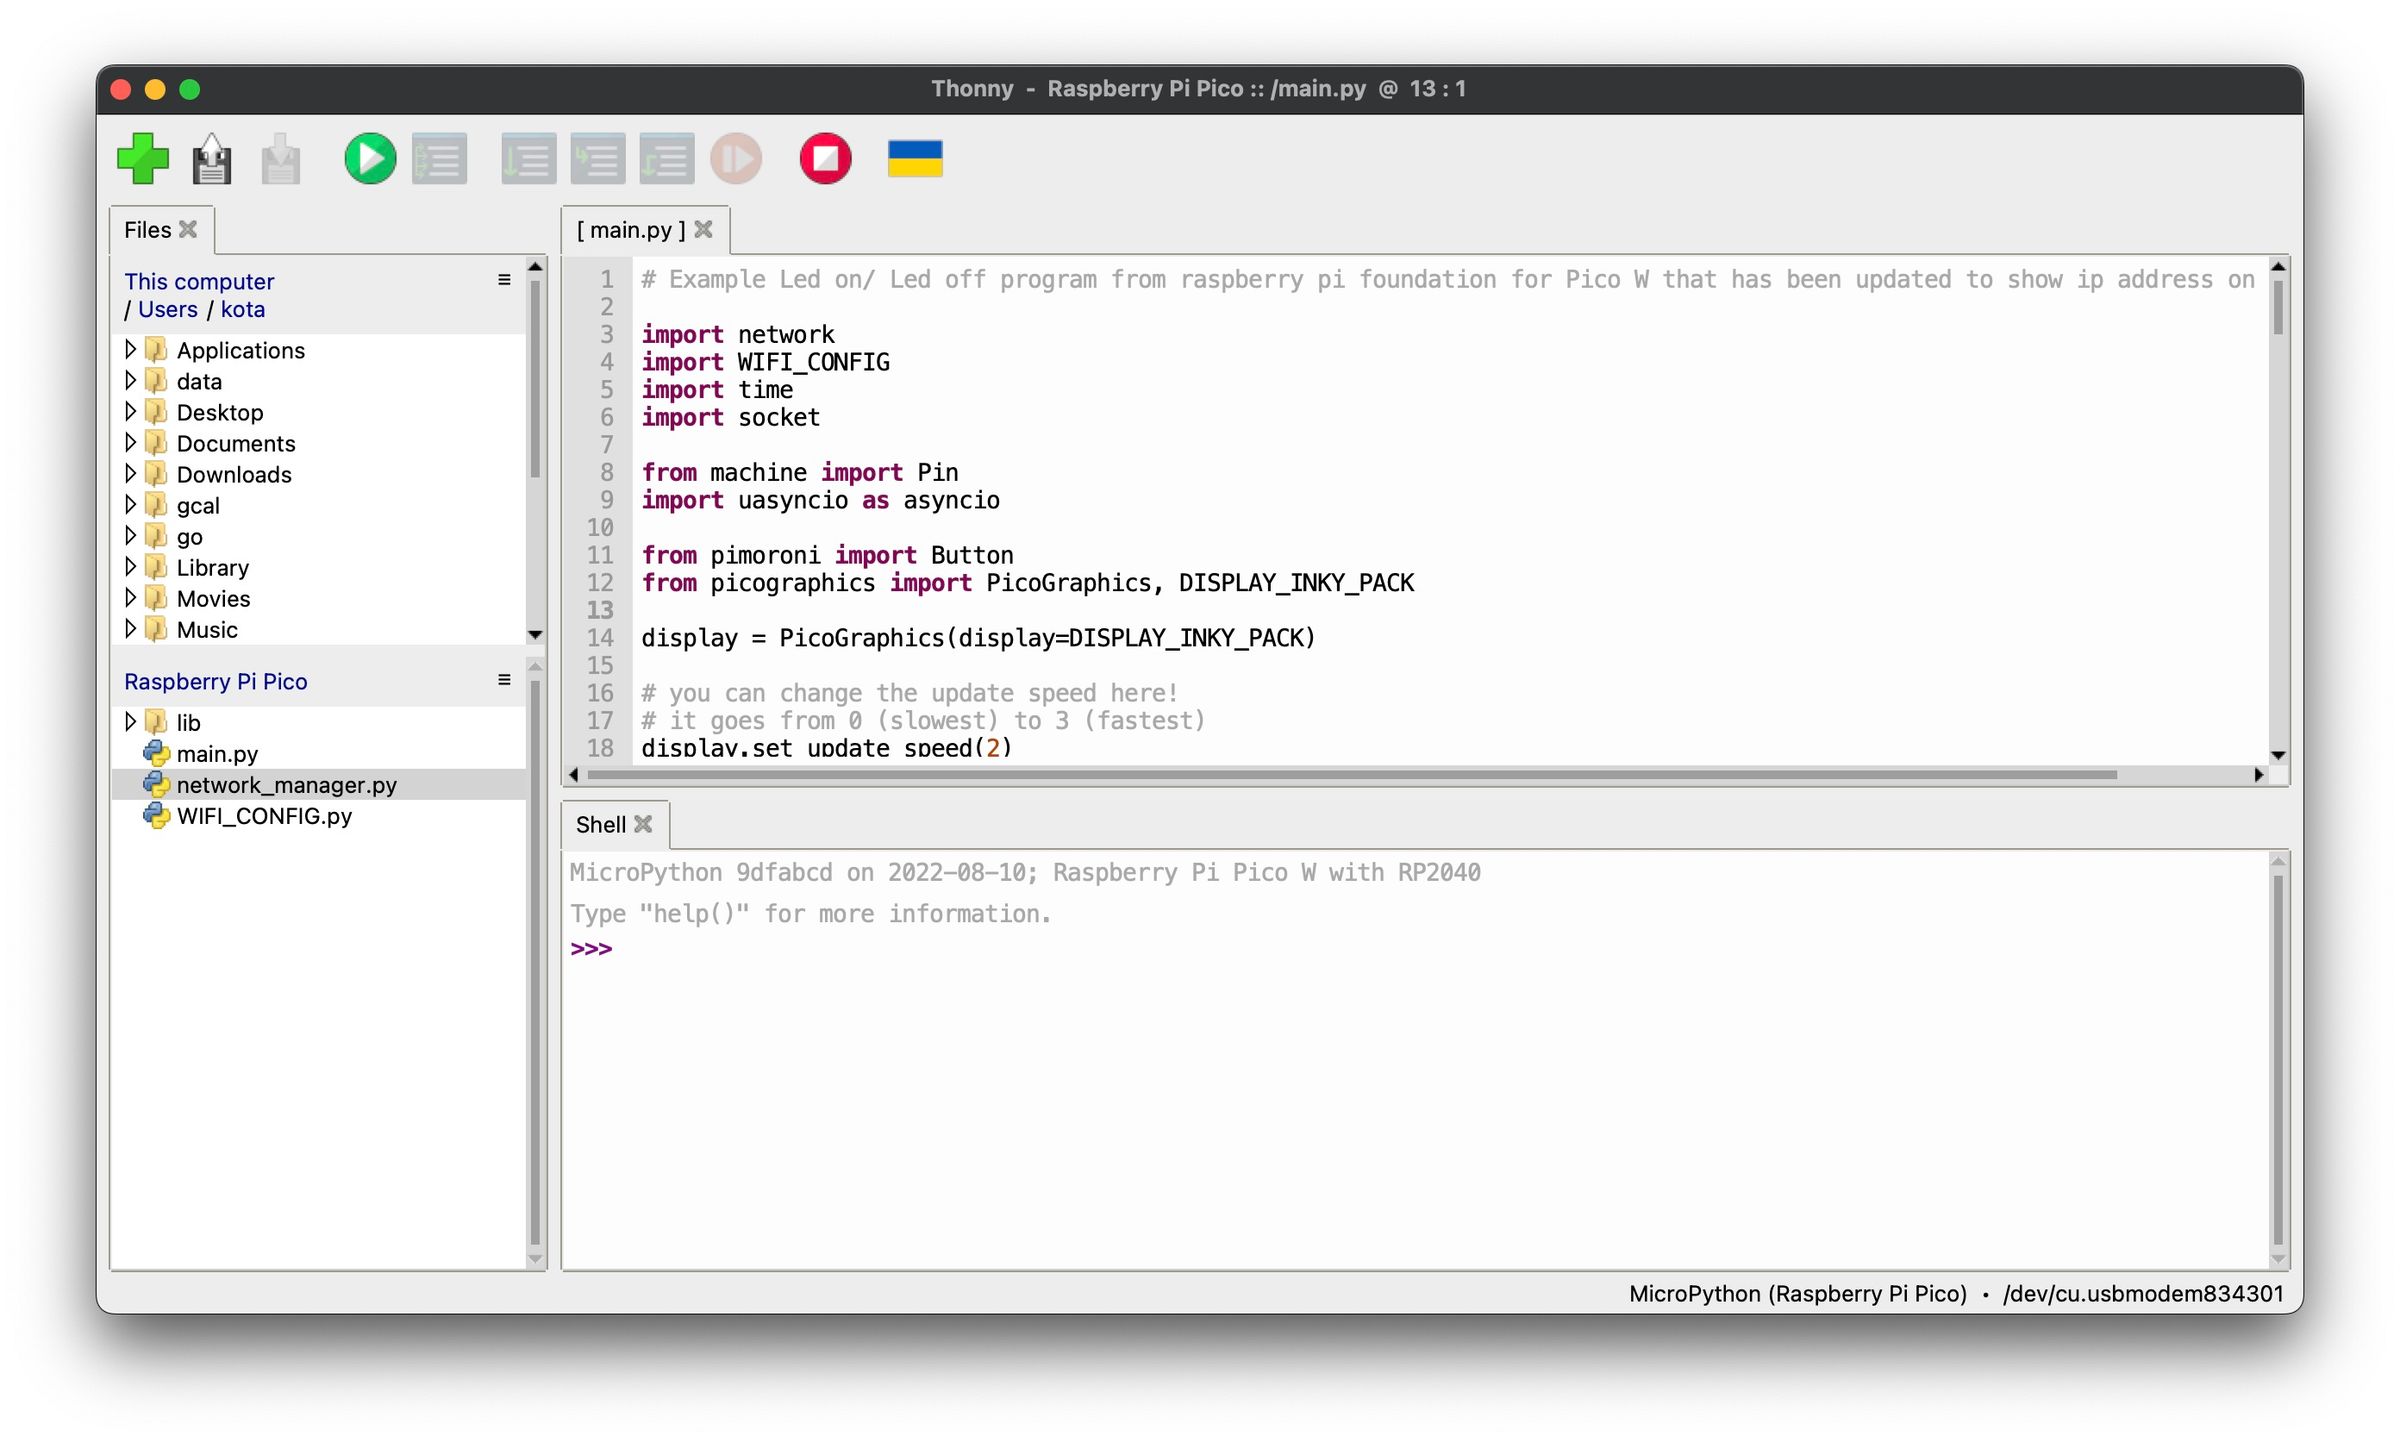The height and width of the screenshot is (1441, 2400).
Task: Expand the lib folder on Pico
Action: pyautogui.click(x=130, y=721)
